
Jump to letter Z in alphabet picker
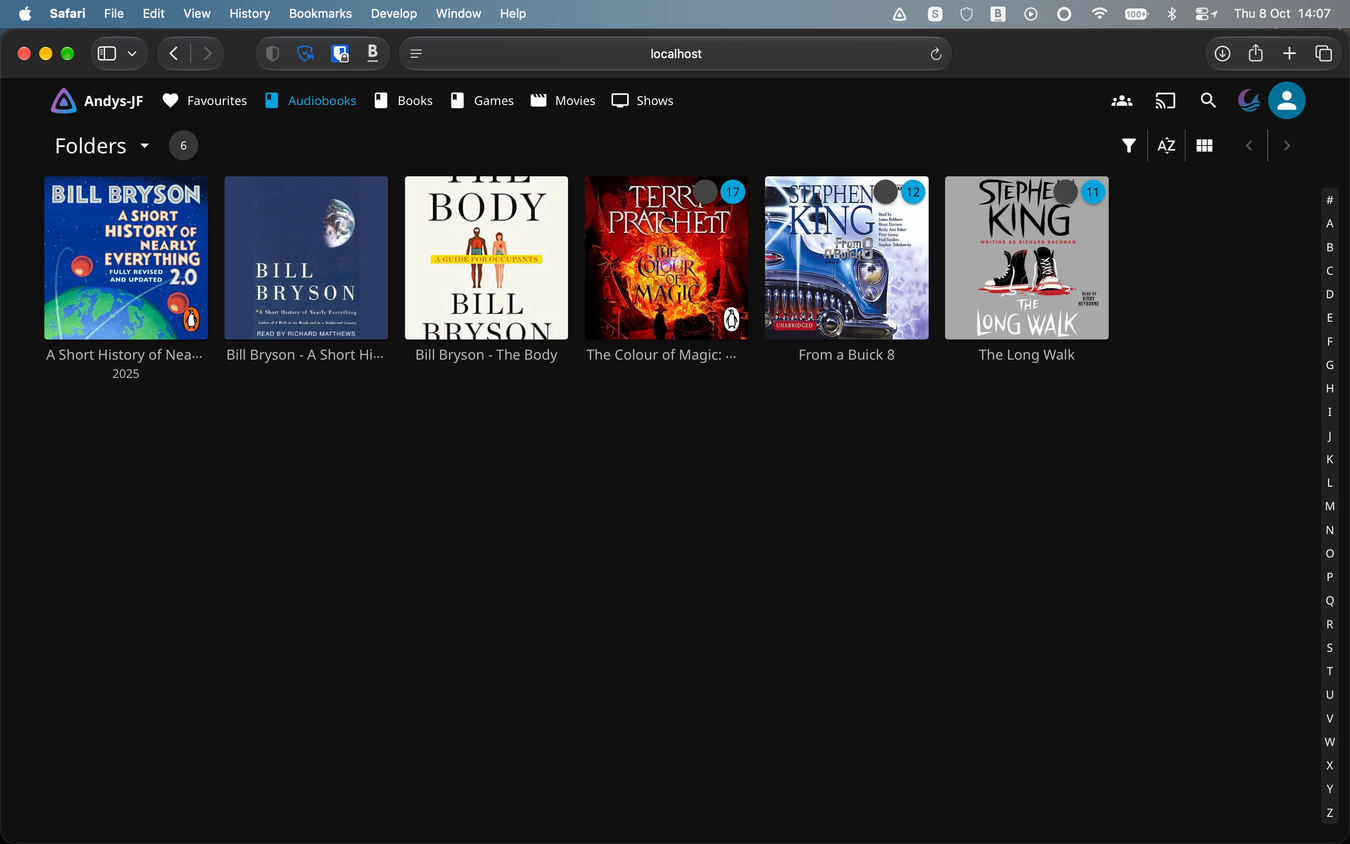(1330, 813)
